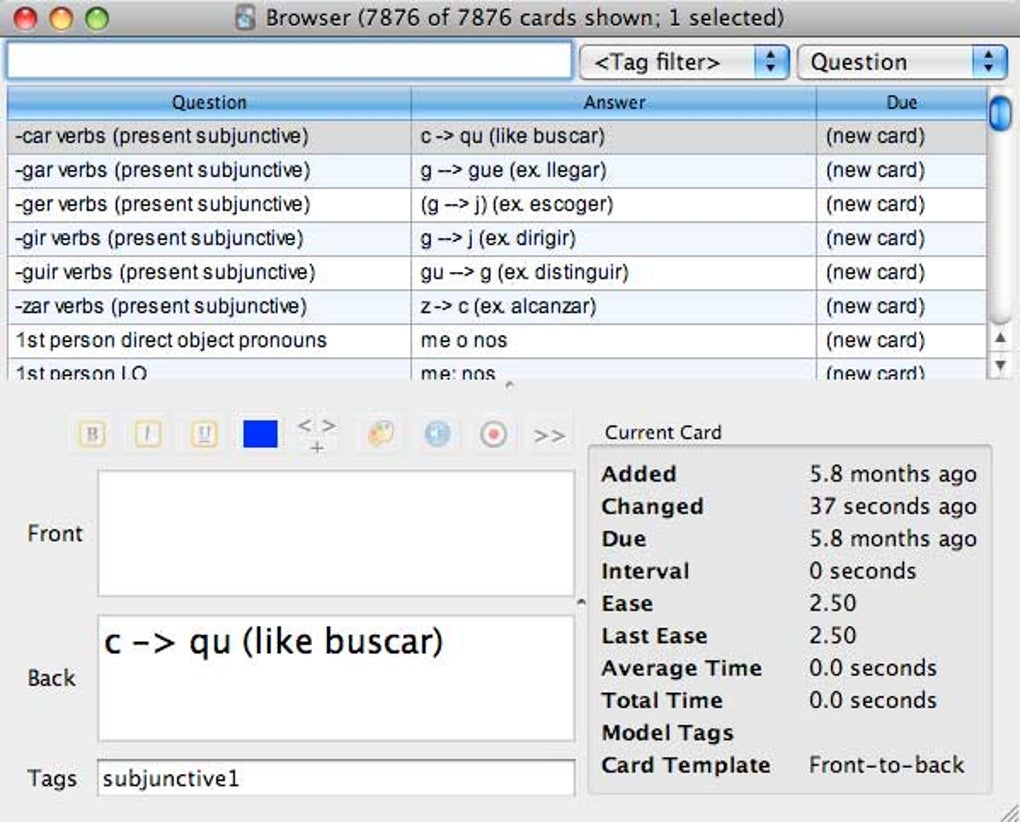Viewport: 1020px width, 822px height.
Task: Click the window resize grip corner
Action: pyautogui.click(x=1010, y=813)
